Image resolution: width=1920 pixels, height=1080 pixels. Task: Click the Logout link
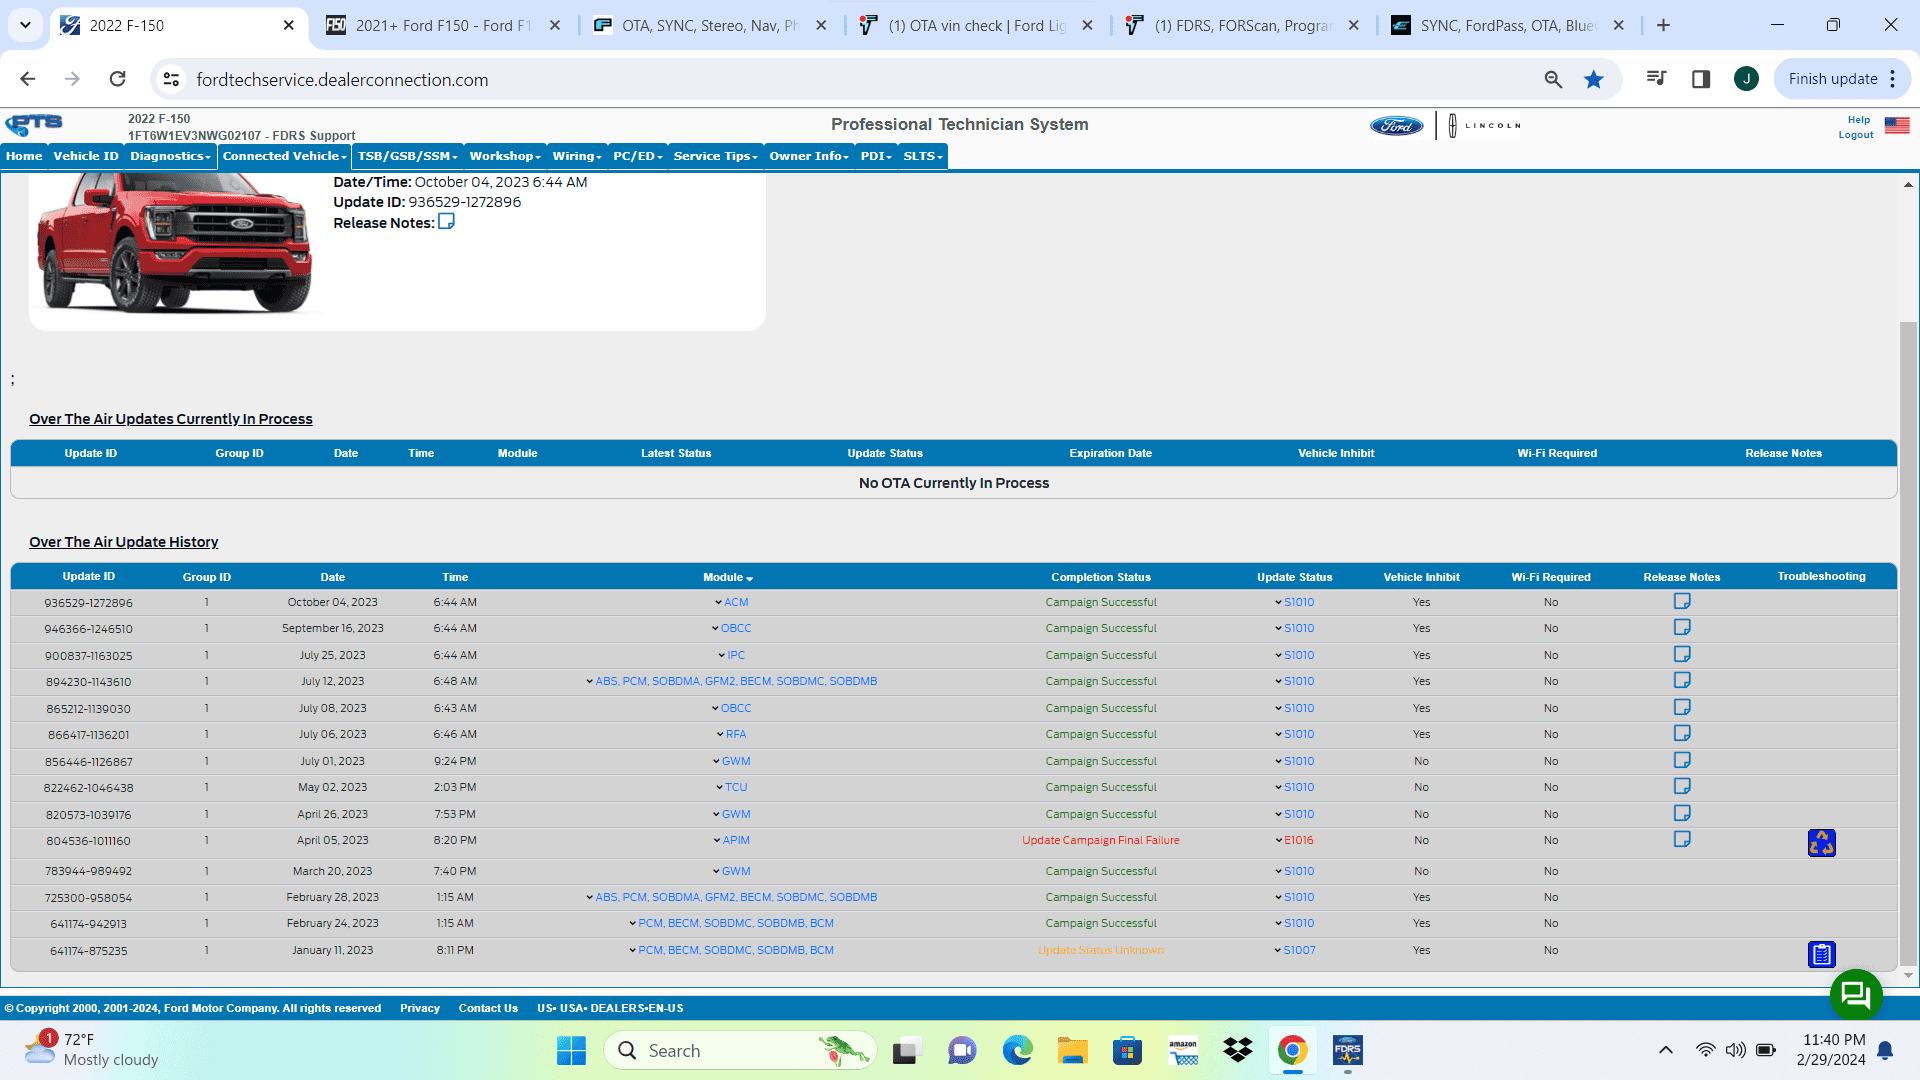[1855, 135]
